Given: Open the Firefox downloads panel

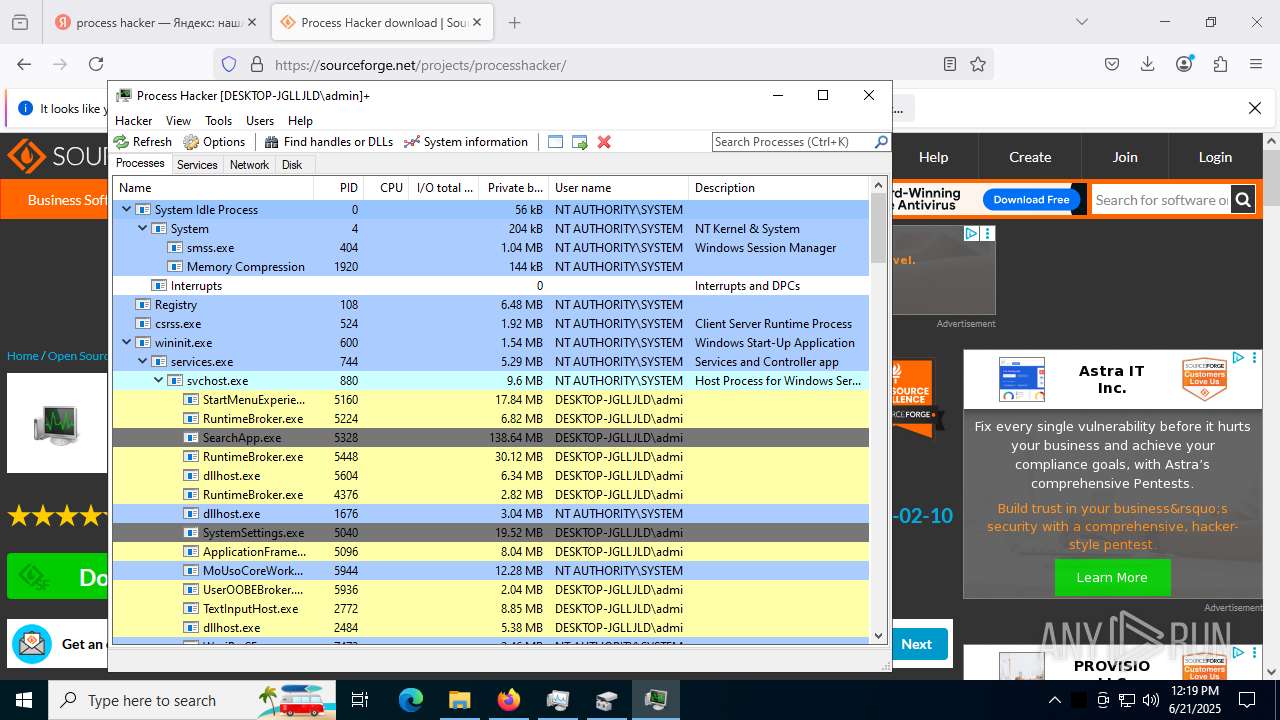Looking at the screenshot, I should (1148, 64).
